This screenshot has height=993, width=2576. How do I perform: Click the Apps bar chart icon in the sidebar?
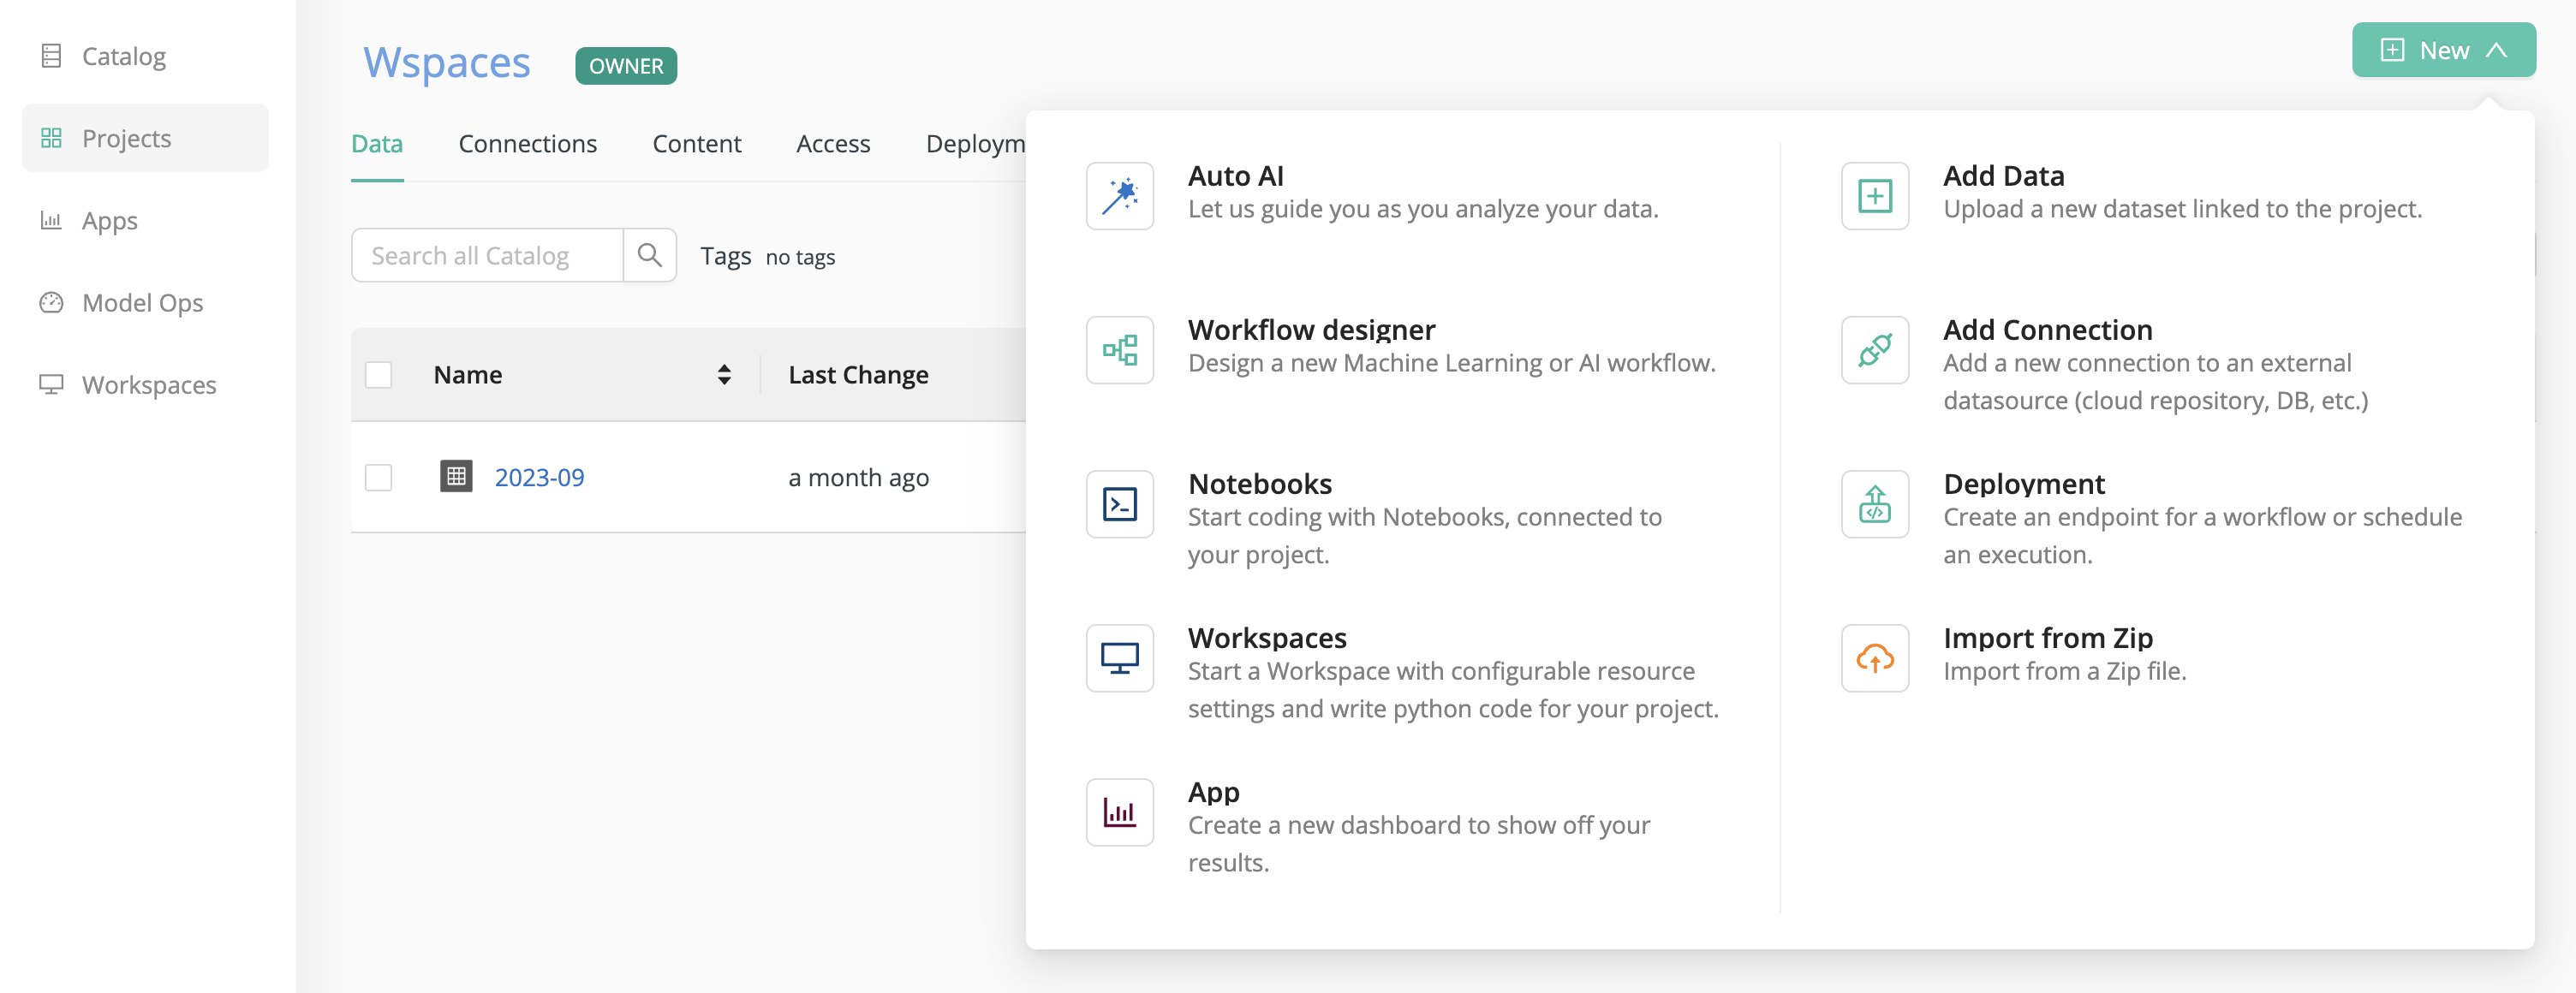point(51,220)
